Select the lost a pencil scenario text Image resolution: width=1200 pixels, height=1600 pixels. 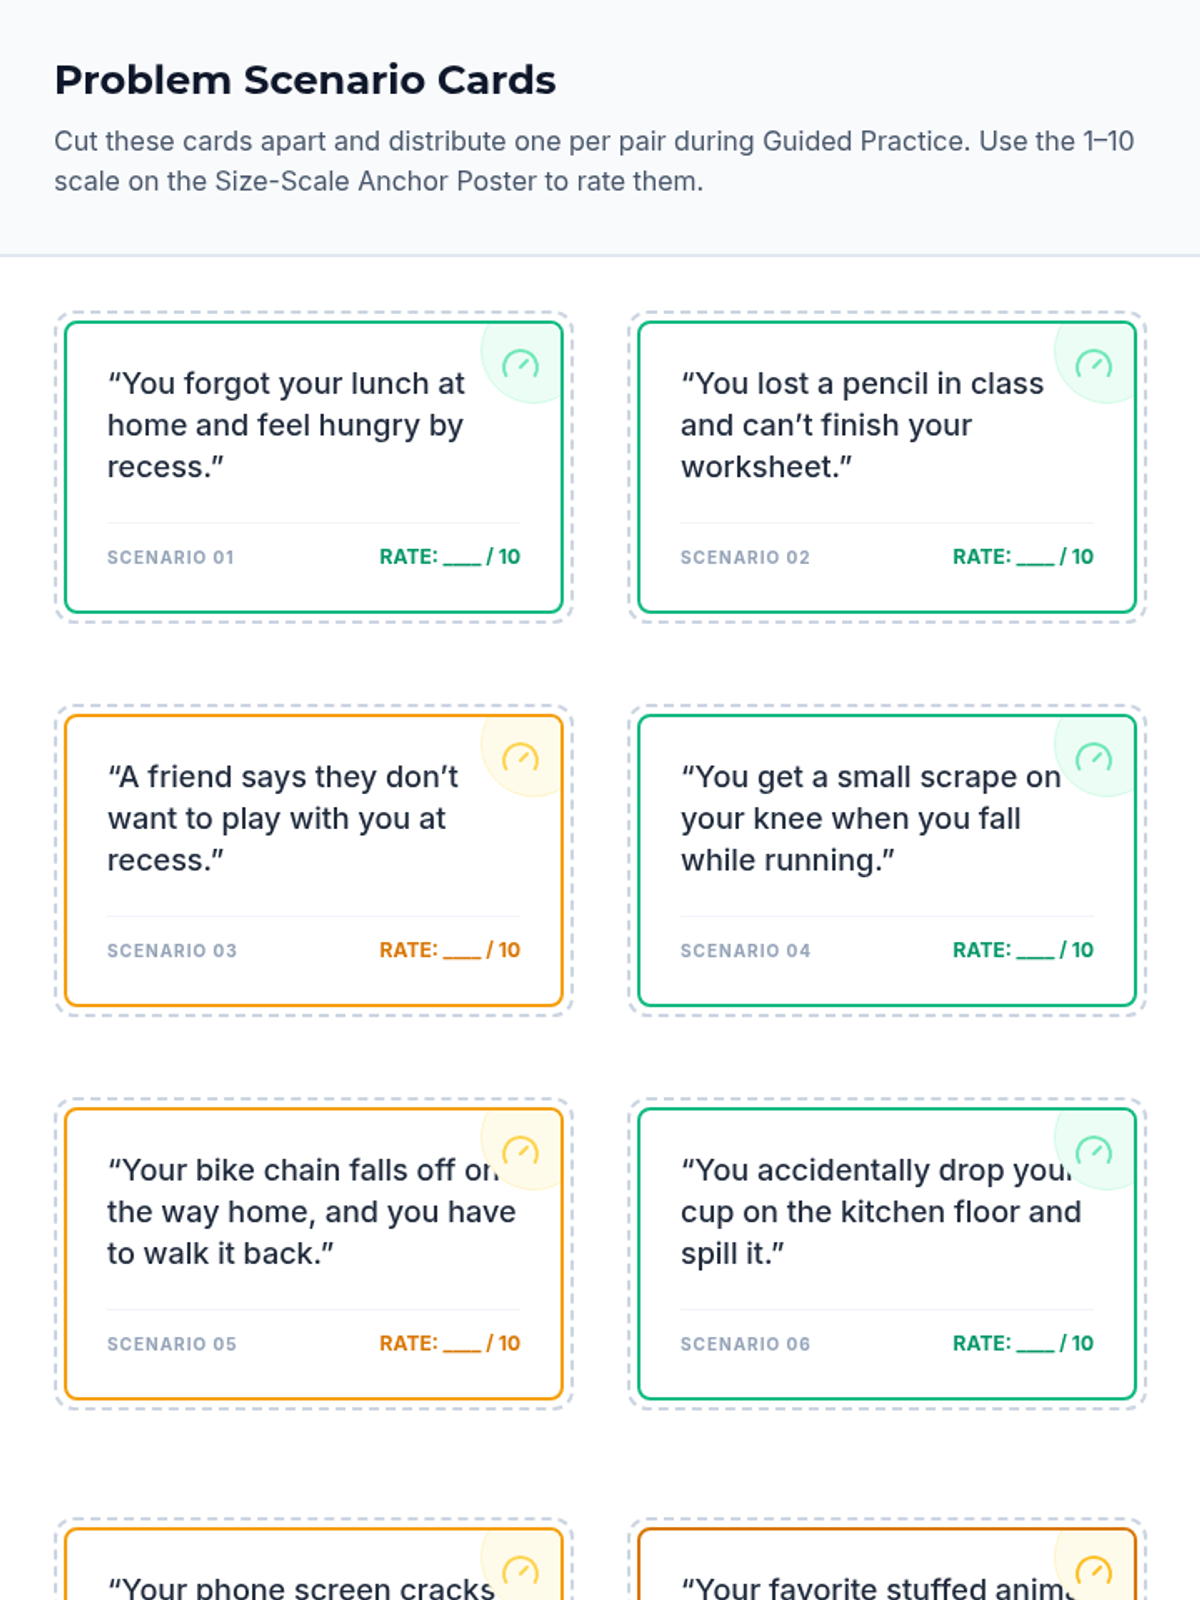coord(862,425)
